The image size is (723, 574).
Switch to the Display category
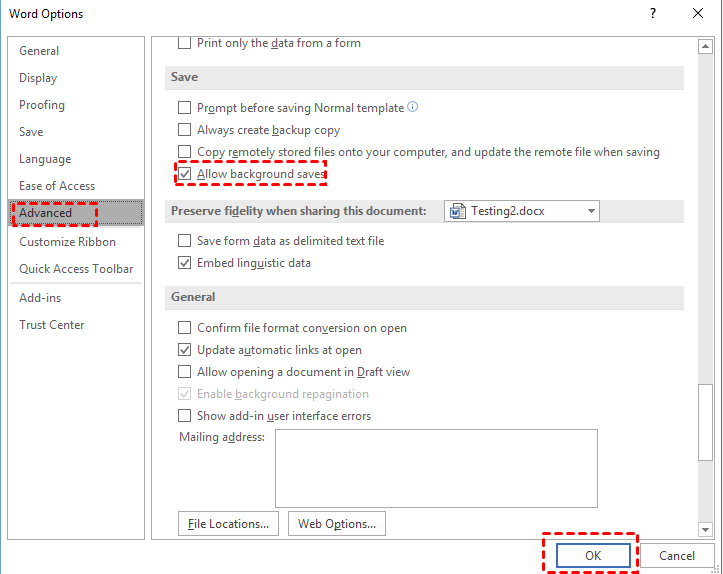[x=76, y=78]
